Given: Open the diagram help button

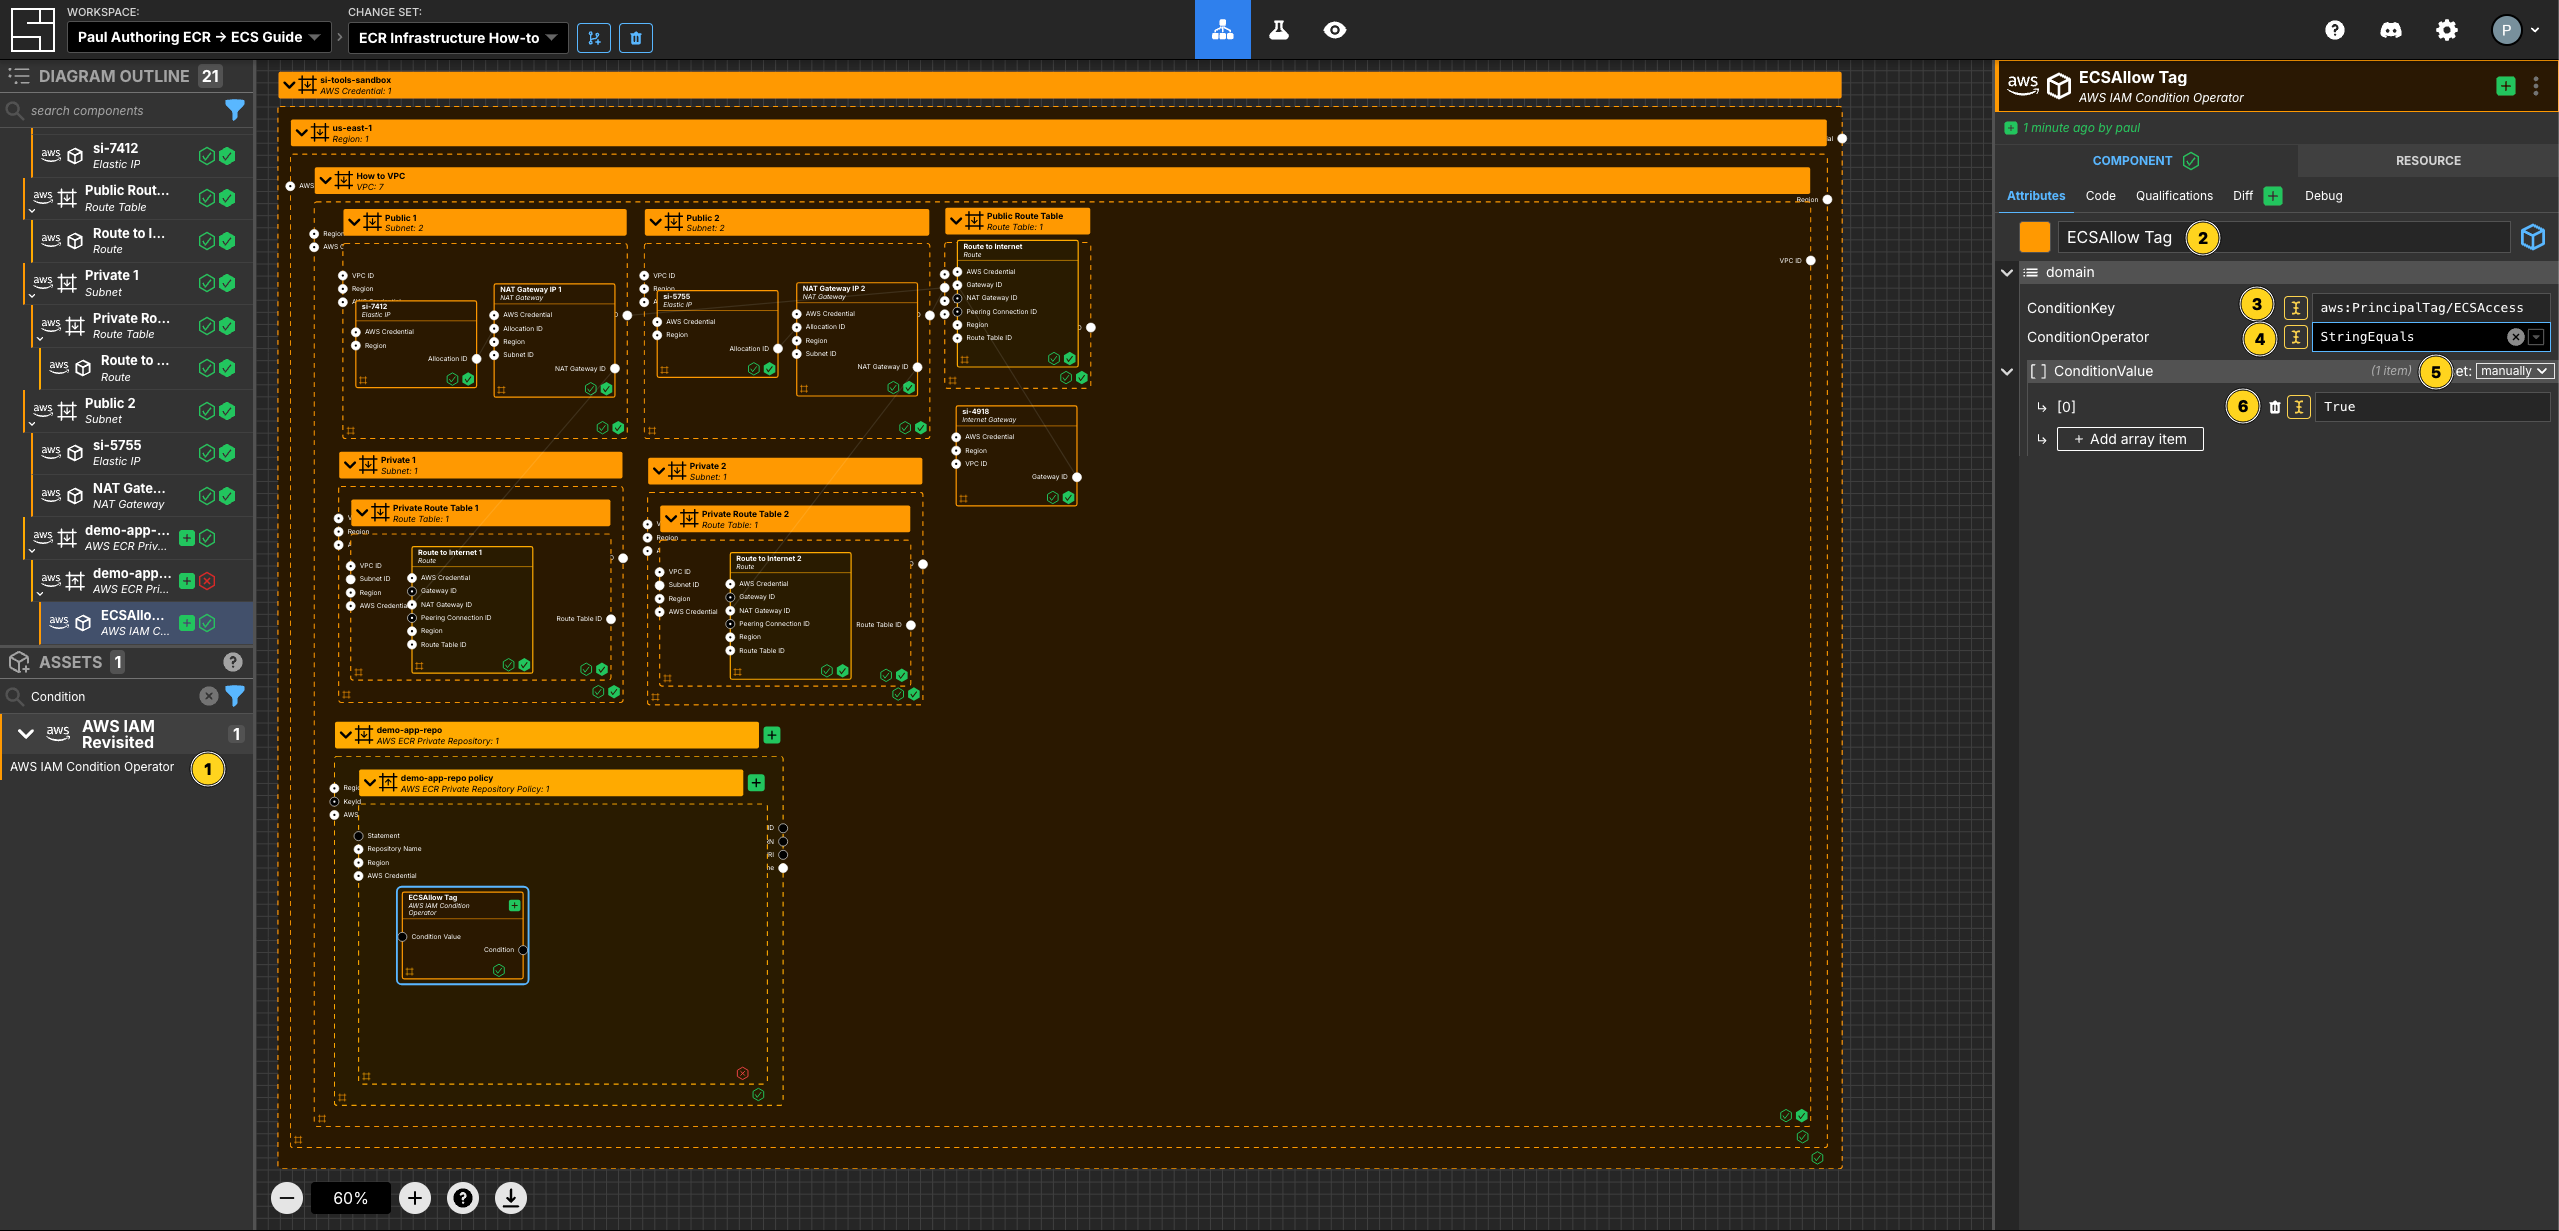Looking at the screenshot, I should pos(463,1198).
